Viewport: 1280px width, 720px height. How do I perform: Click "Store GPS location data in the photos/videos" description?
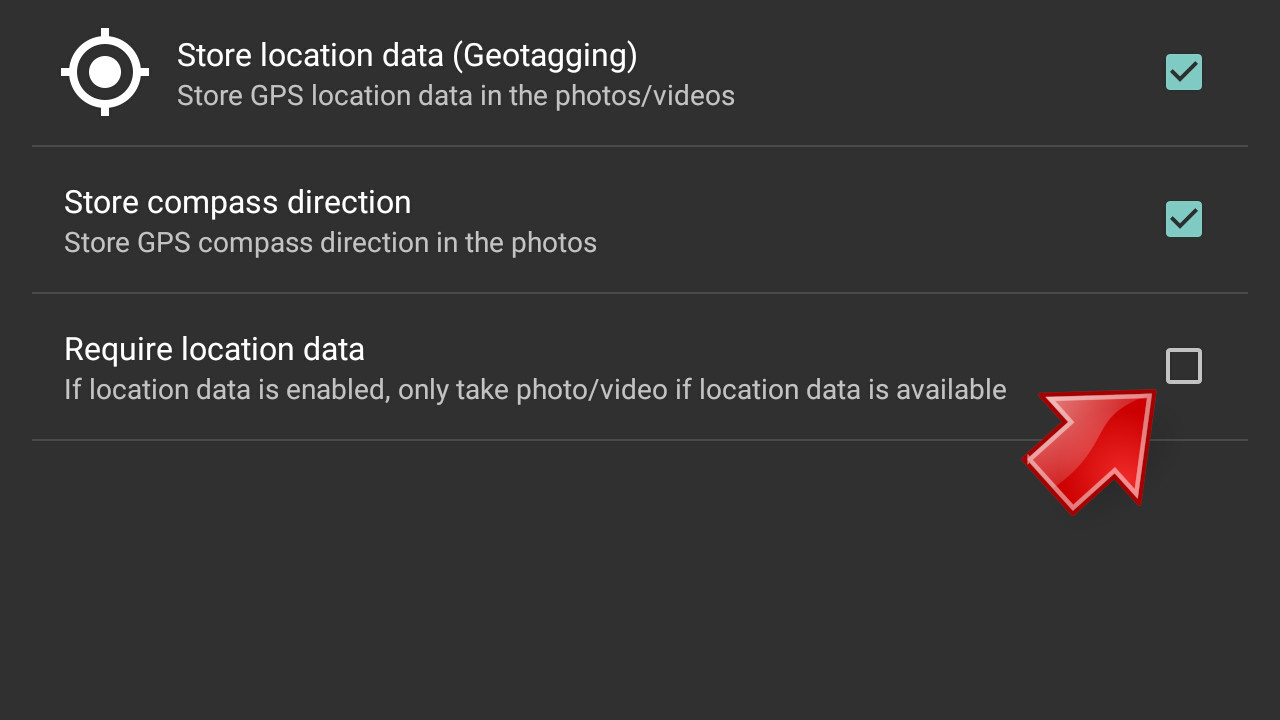click(x=456, y=96)
